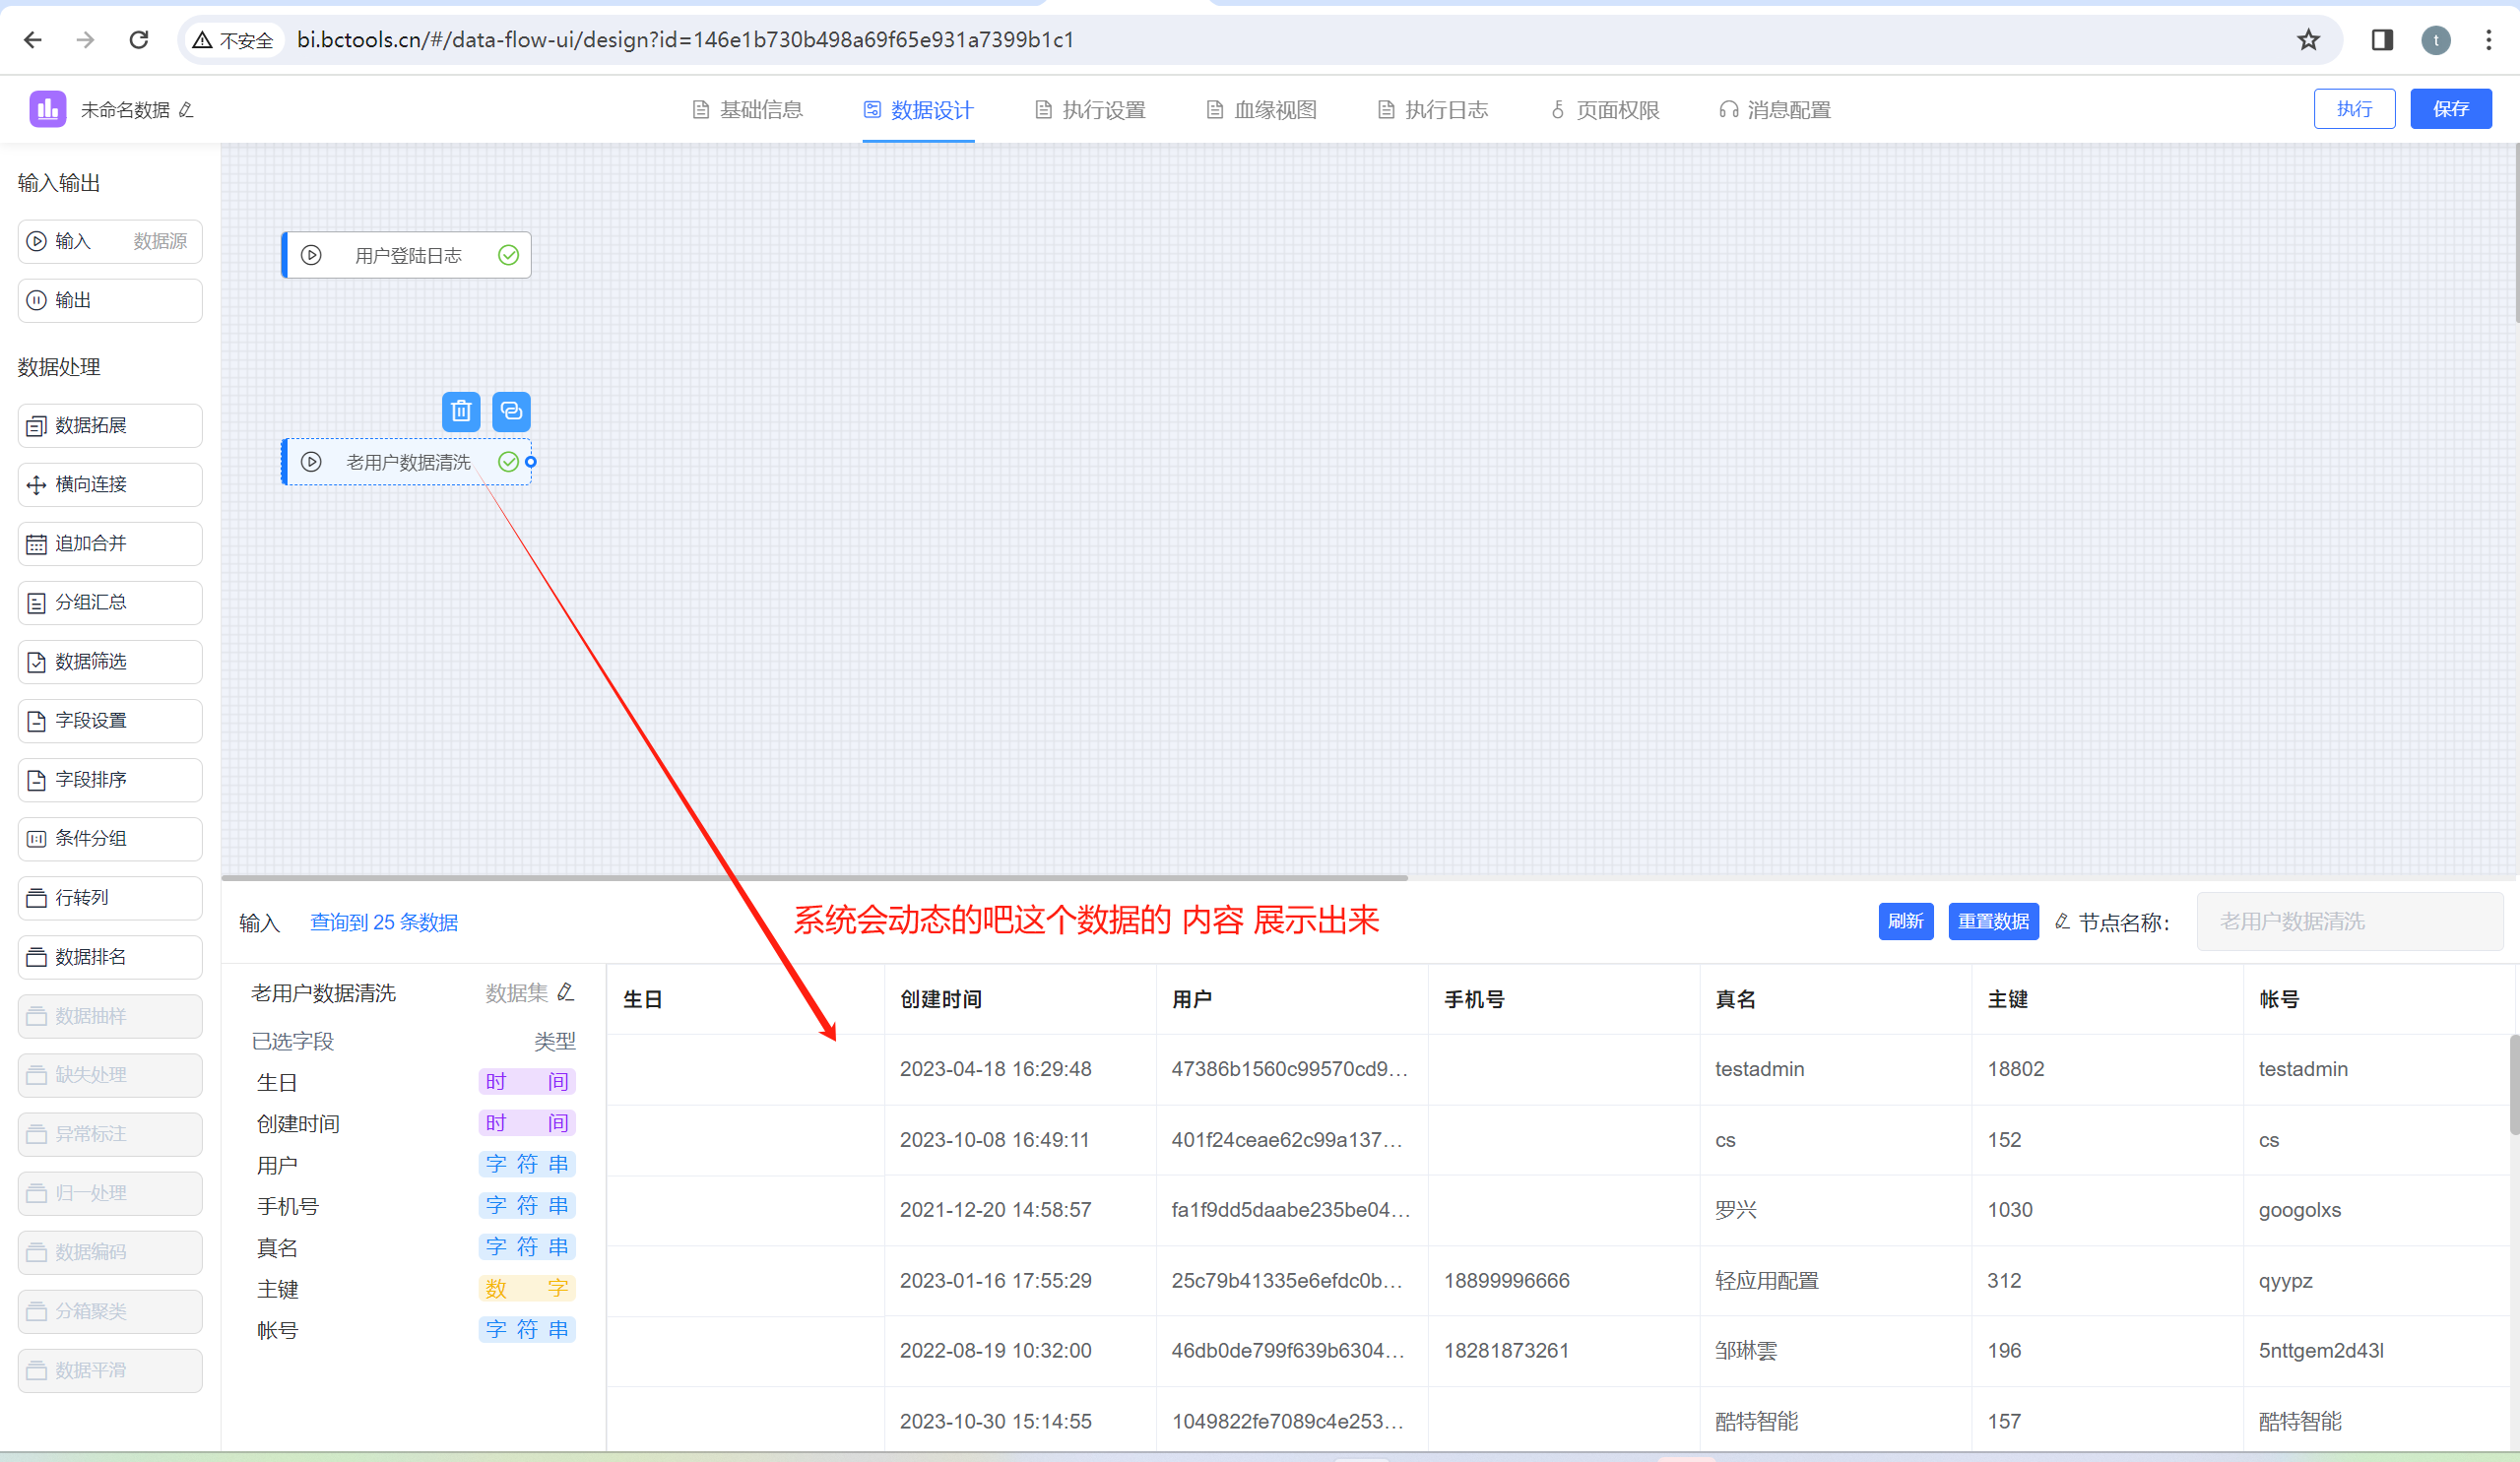Image resolution: width=2520 pixels, height=1462 pixels.
Task: Select the 行转列 tool
Action: (x=109, y=897)
